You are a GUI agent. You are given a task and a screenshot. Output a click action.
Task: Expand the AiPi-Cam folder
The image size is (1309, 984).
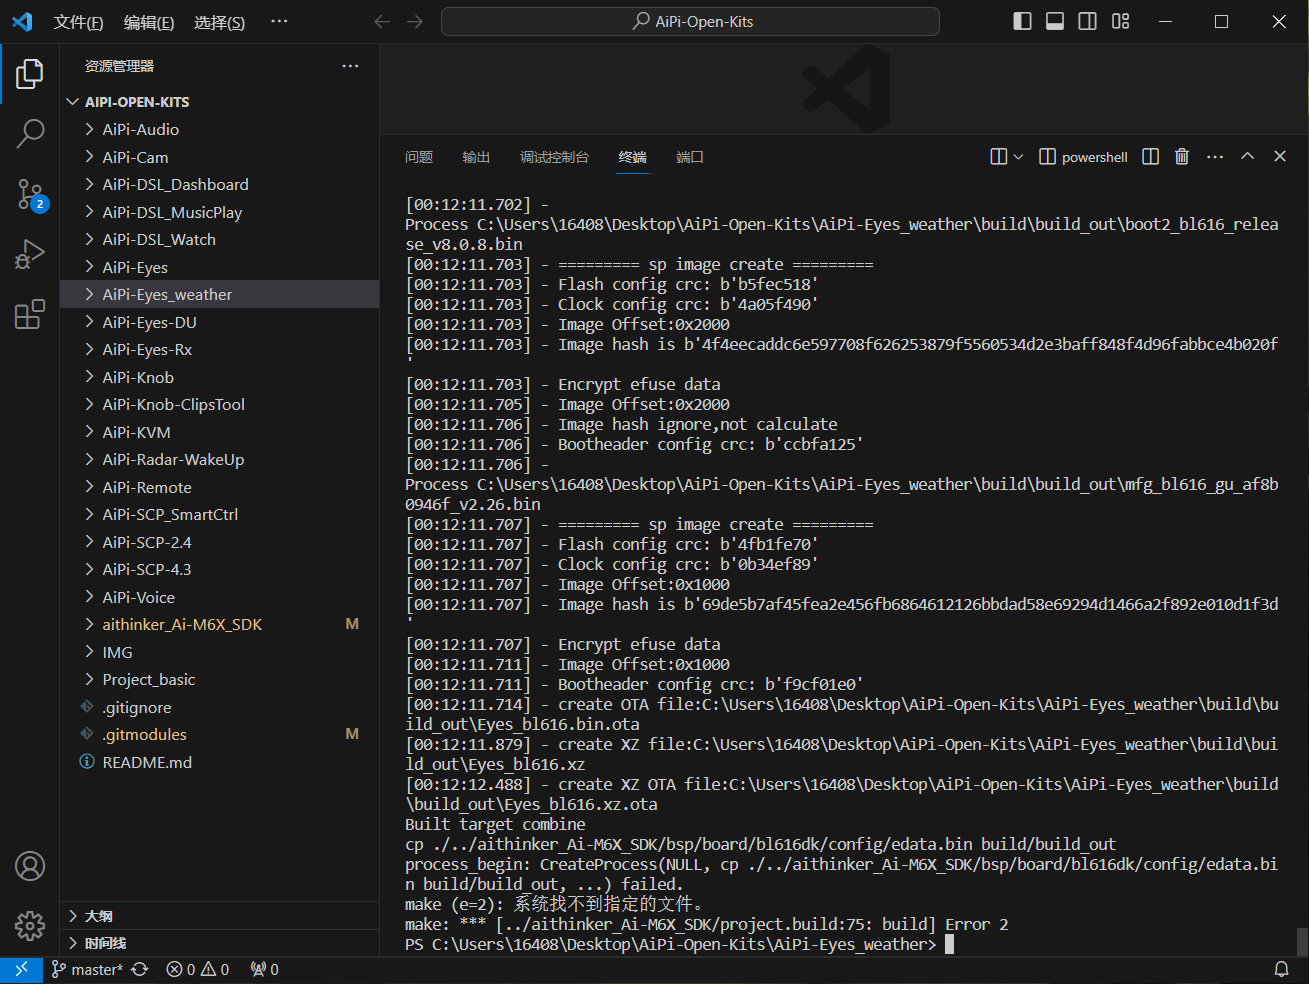219,157
